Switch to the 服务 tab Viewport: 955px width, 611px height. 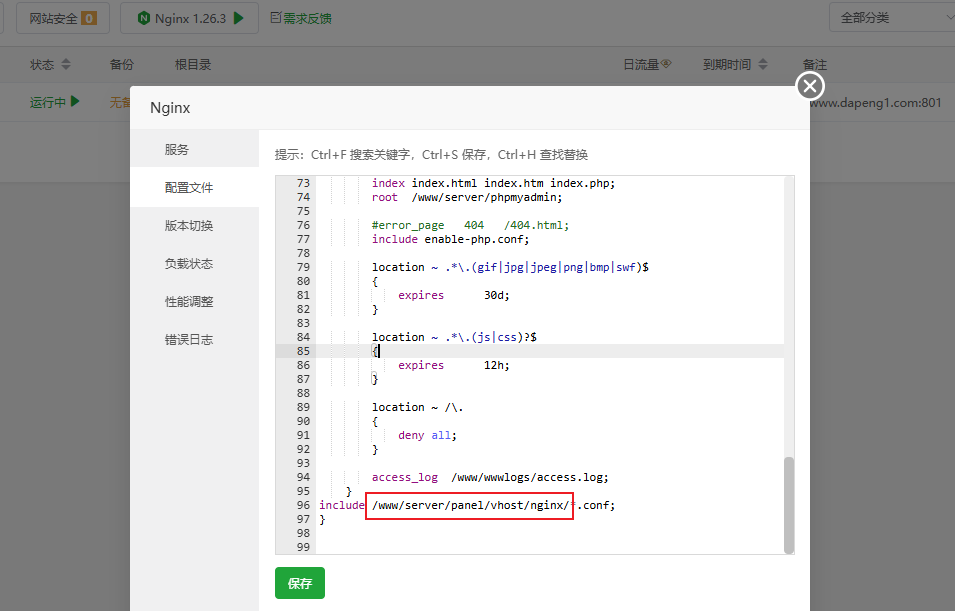pos(177,149)
